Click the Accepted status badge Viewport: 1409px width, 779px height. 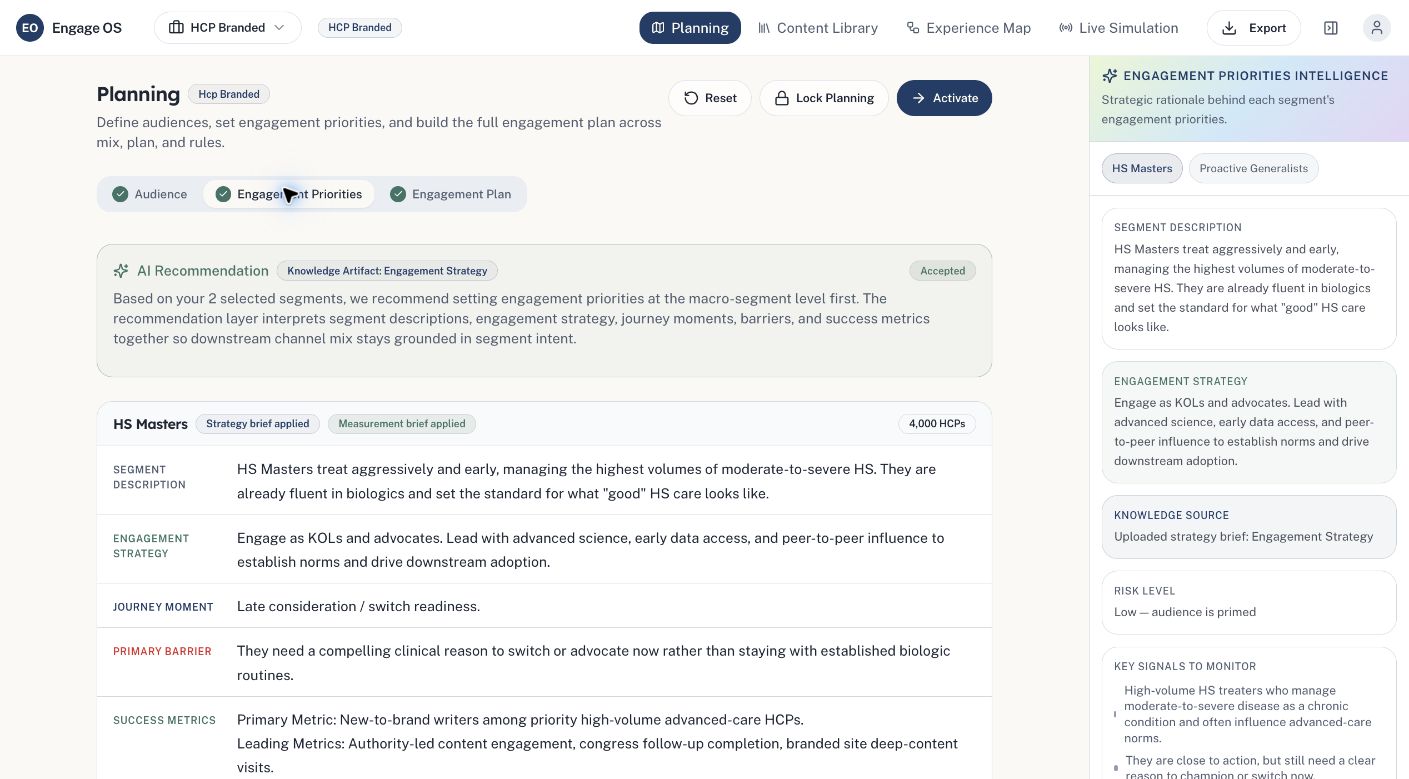[x=942, y=271]
